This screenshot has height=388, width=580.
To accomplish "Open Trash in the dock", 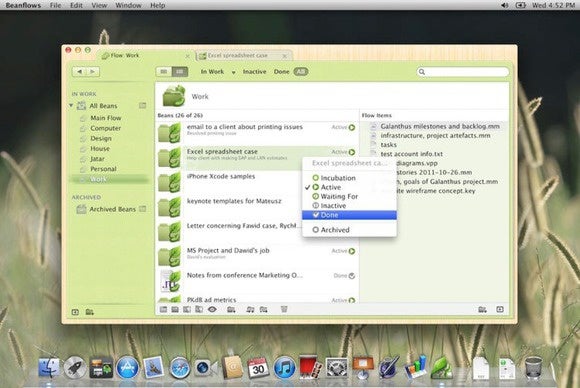I will point(533,367).
